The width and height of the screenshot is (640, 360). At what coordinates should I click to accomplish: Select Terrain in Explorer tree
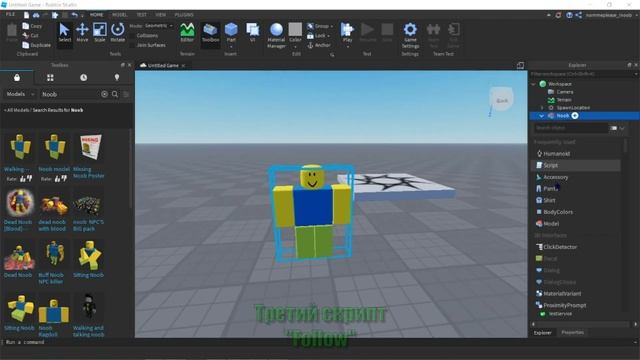click(564, 100)
